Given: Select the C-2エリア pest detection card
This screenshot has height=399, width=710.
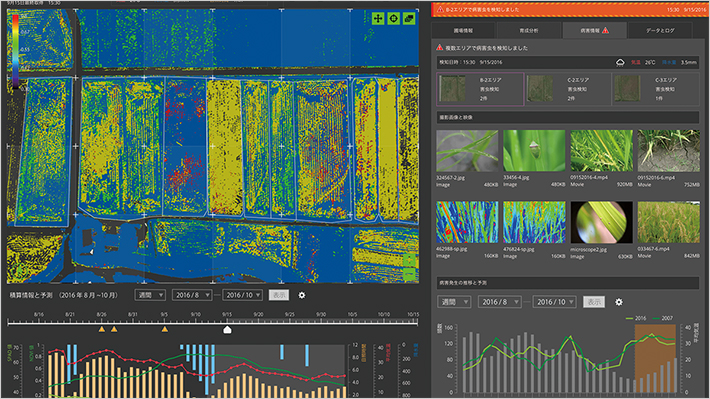Looking at the screenshot, I should pyautogui.click(x=568, y=89).
